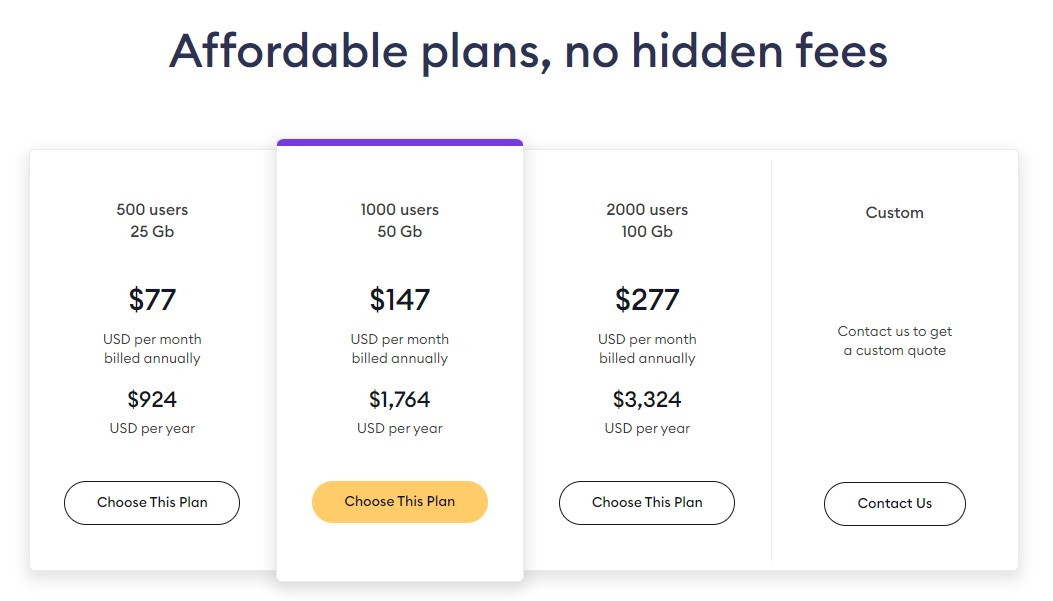
Task: Select the 1000 users 50 Gb label
Action: point(400,220)
